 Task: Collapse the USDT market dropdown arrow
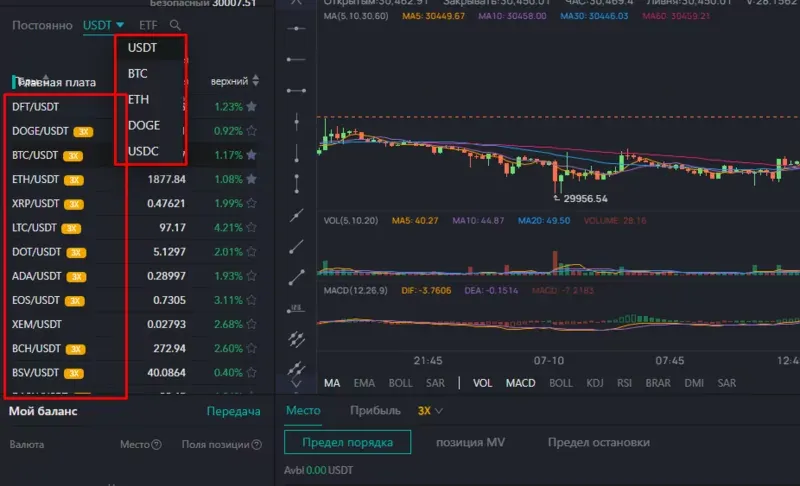click(x=120, y=24)
